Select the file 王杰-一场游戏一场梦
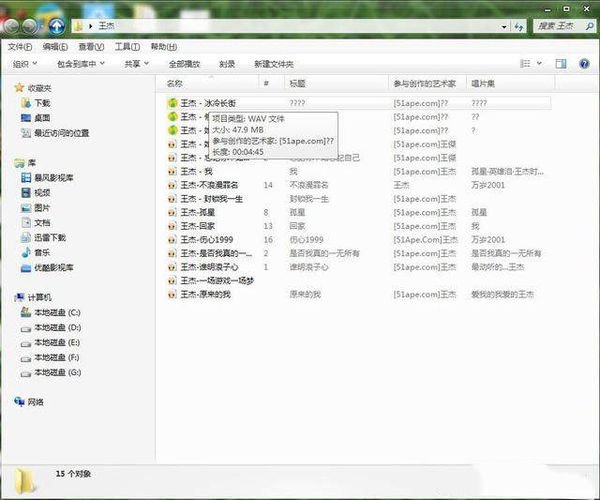 217,281
